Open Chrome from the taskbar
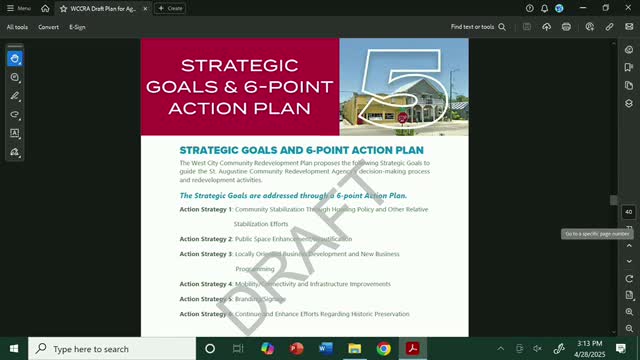This screenshot has height=360, width=640. tap(383, 349)
